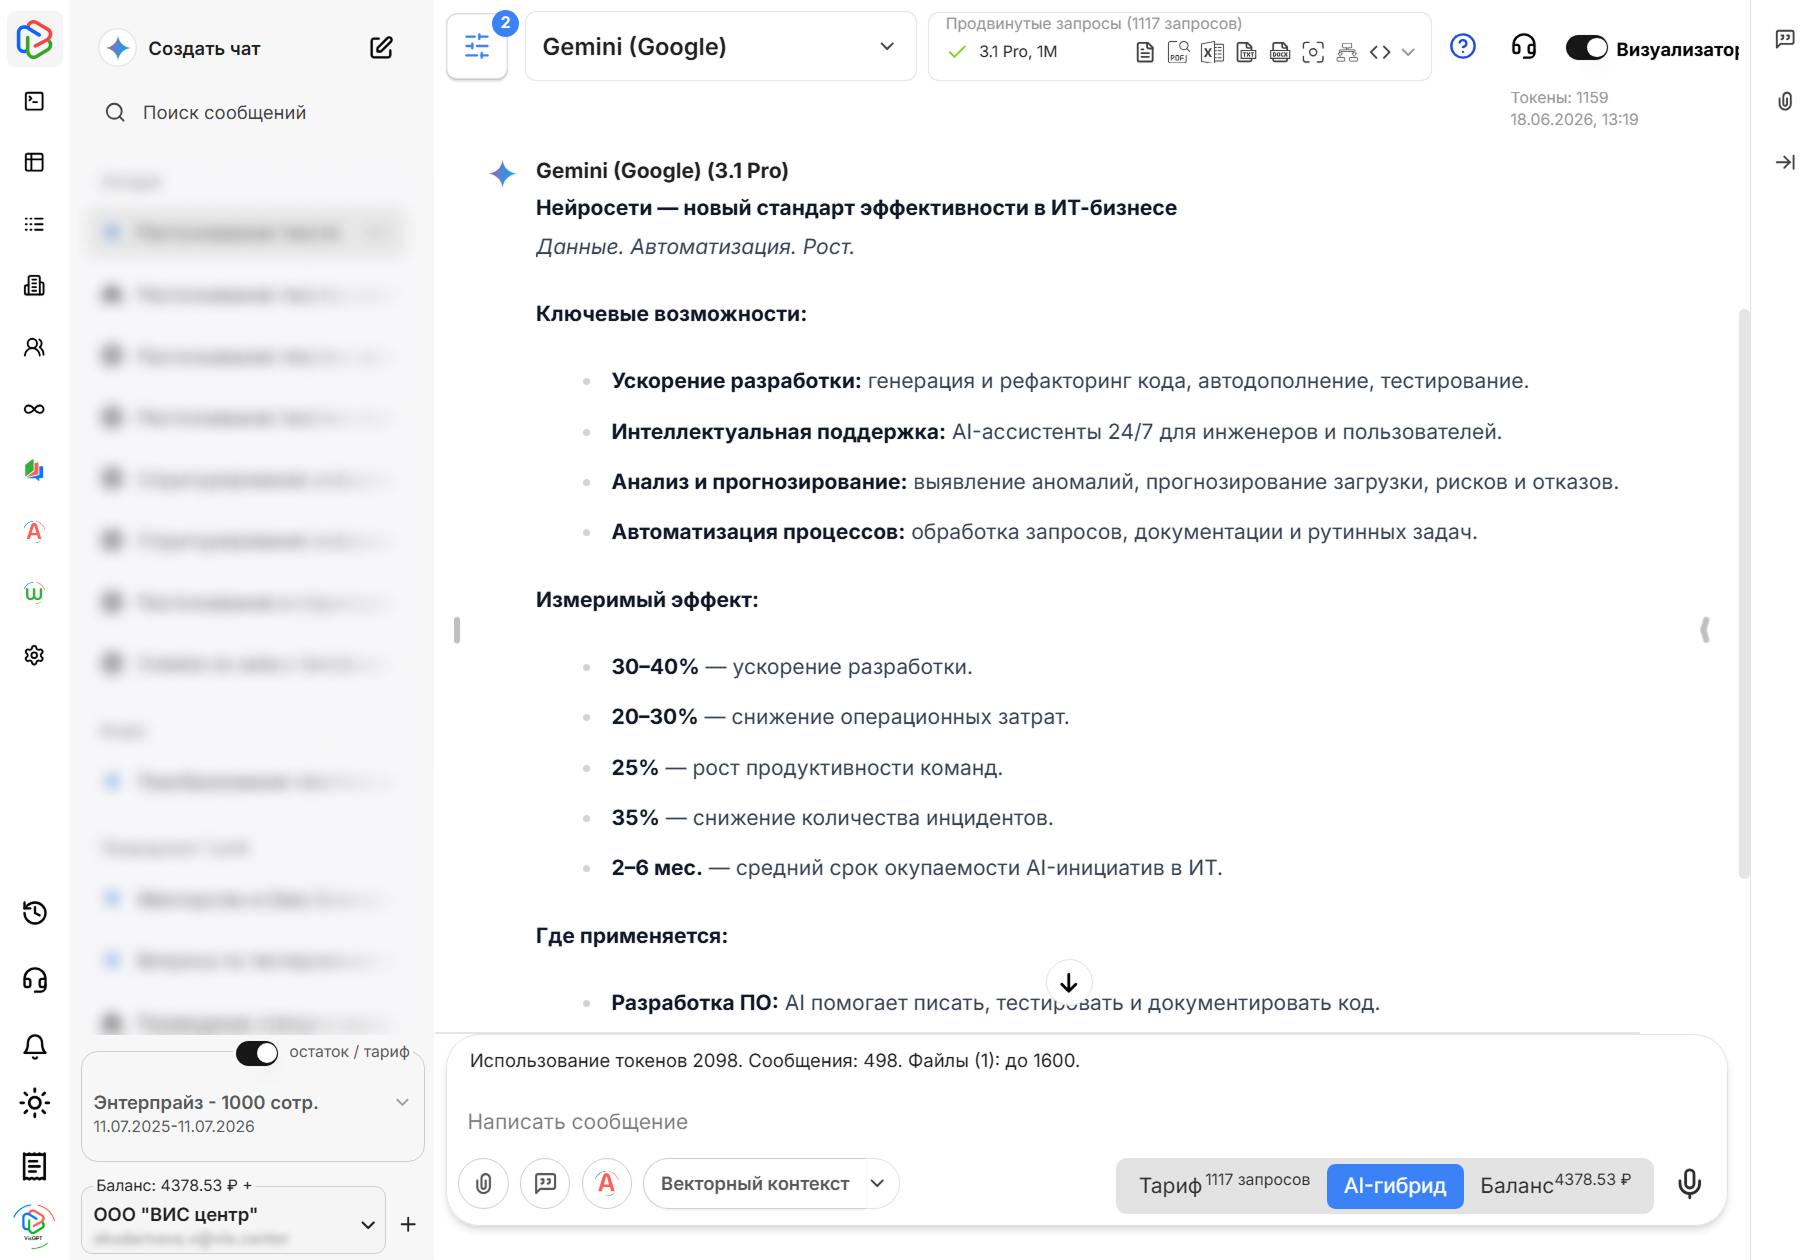Screen dimensions: 1819x1260
Task: Select the 3.1 Pro, 1M model label
Action: point(1018,52)
